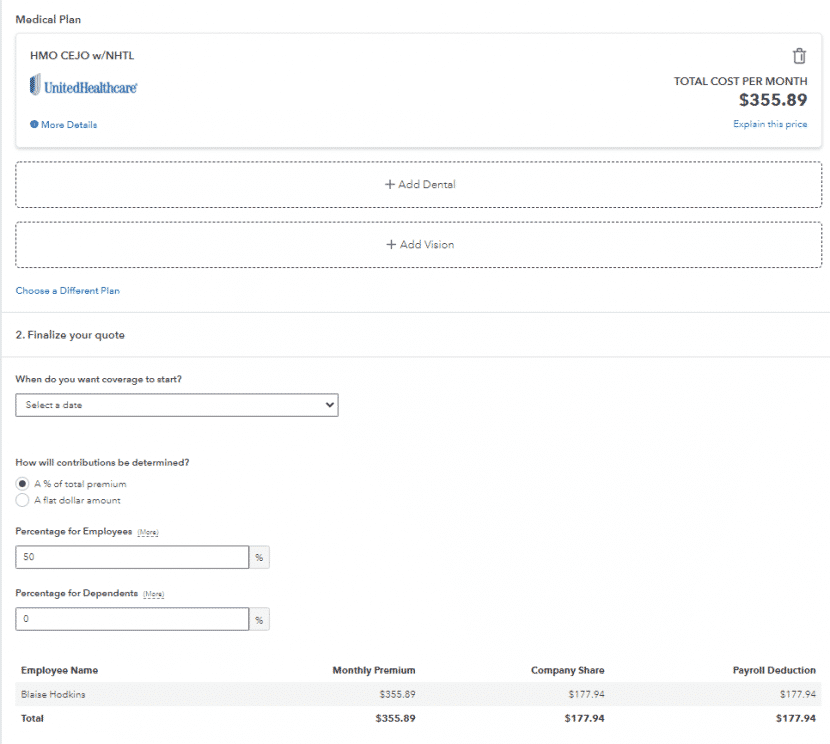Click the Payroll Deduction column header
830x744 pixels.
(774, 670)
